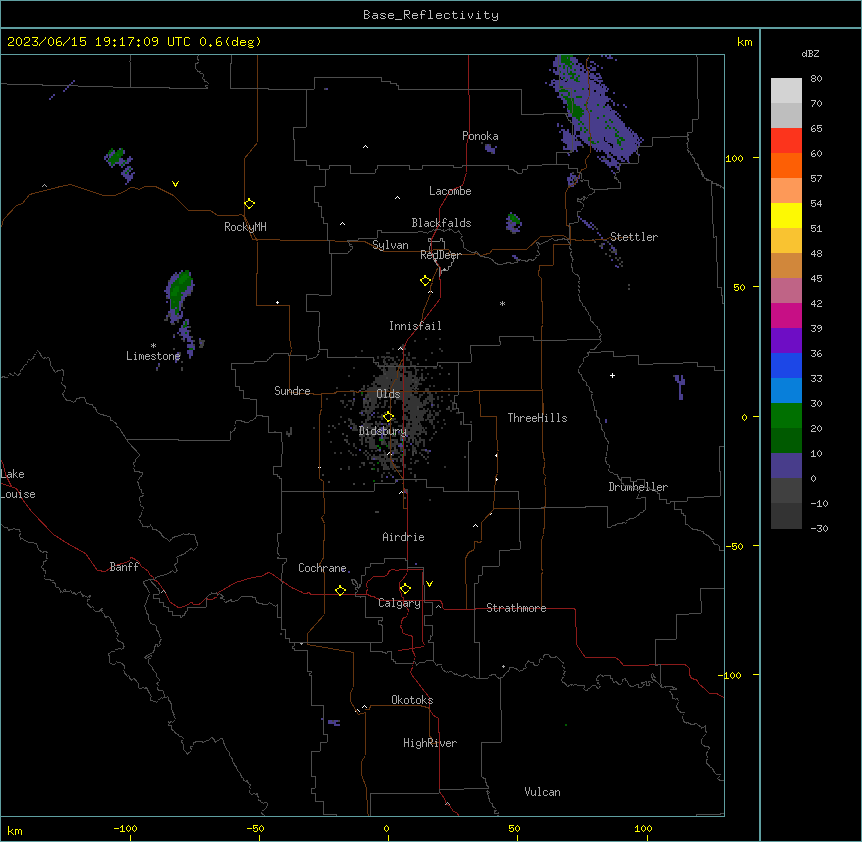
Task: Click the Sundre label
Action: [292, 391]
